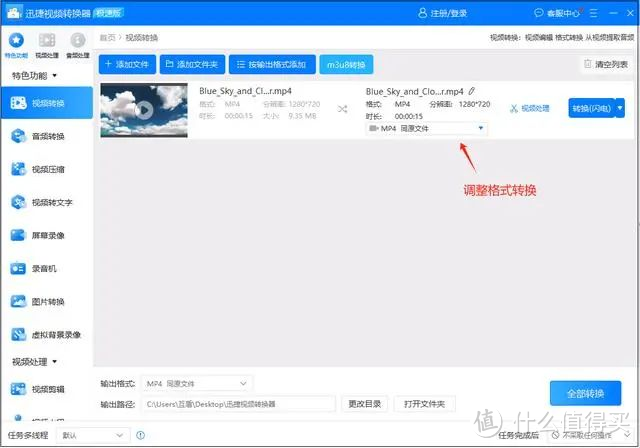Viewport: 640px width, 448px height.
Task: Start 全部转换 conversion
Action: pyautogui.click(x=585, y=393)
